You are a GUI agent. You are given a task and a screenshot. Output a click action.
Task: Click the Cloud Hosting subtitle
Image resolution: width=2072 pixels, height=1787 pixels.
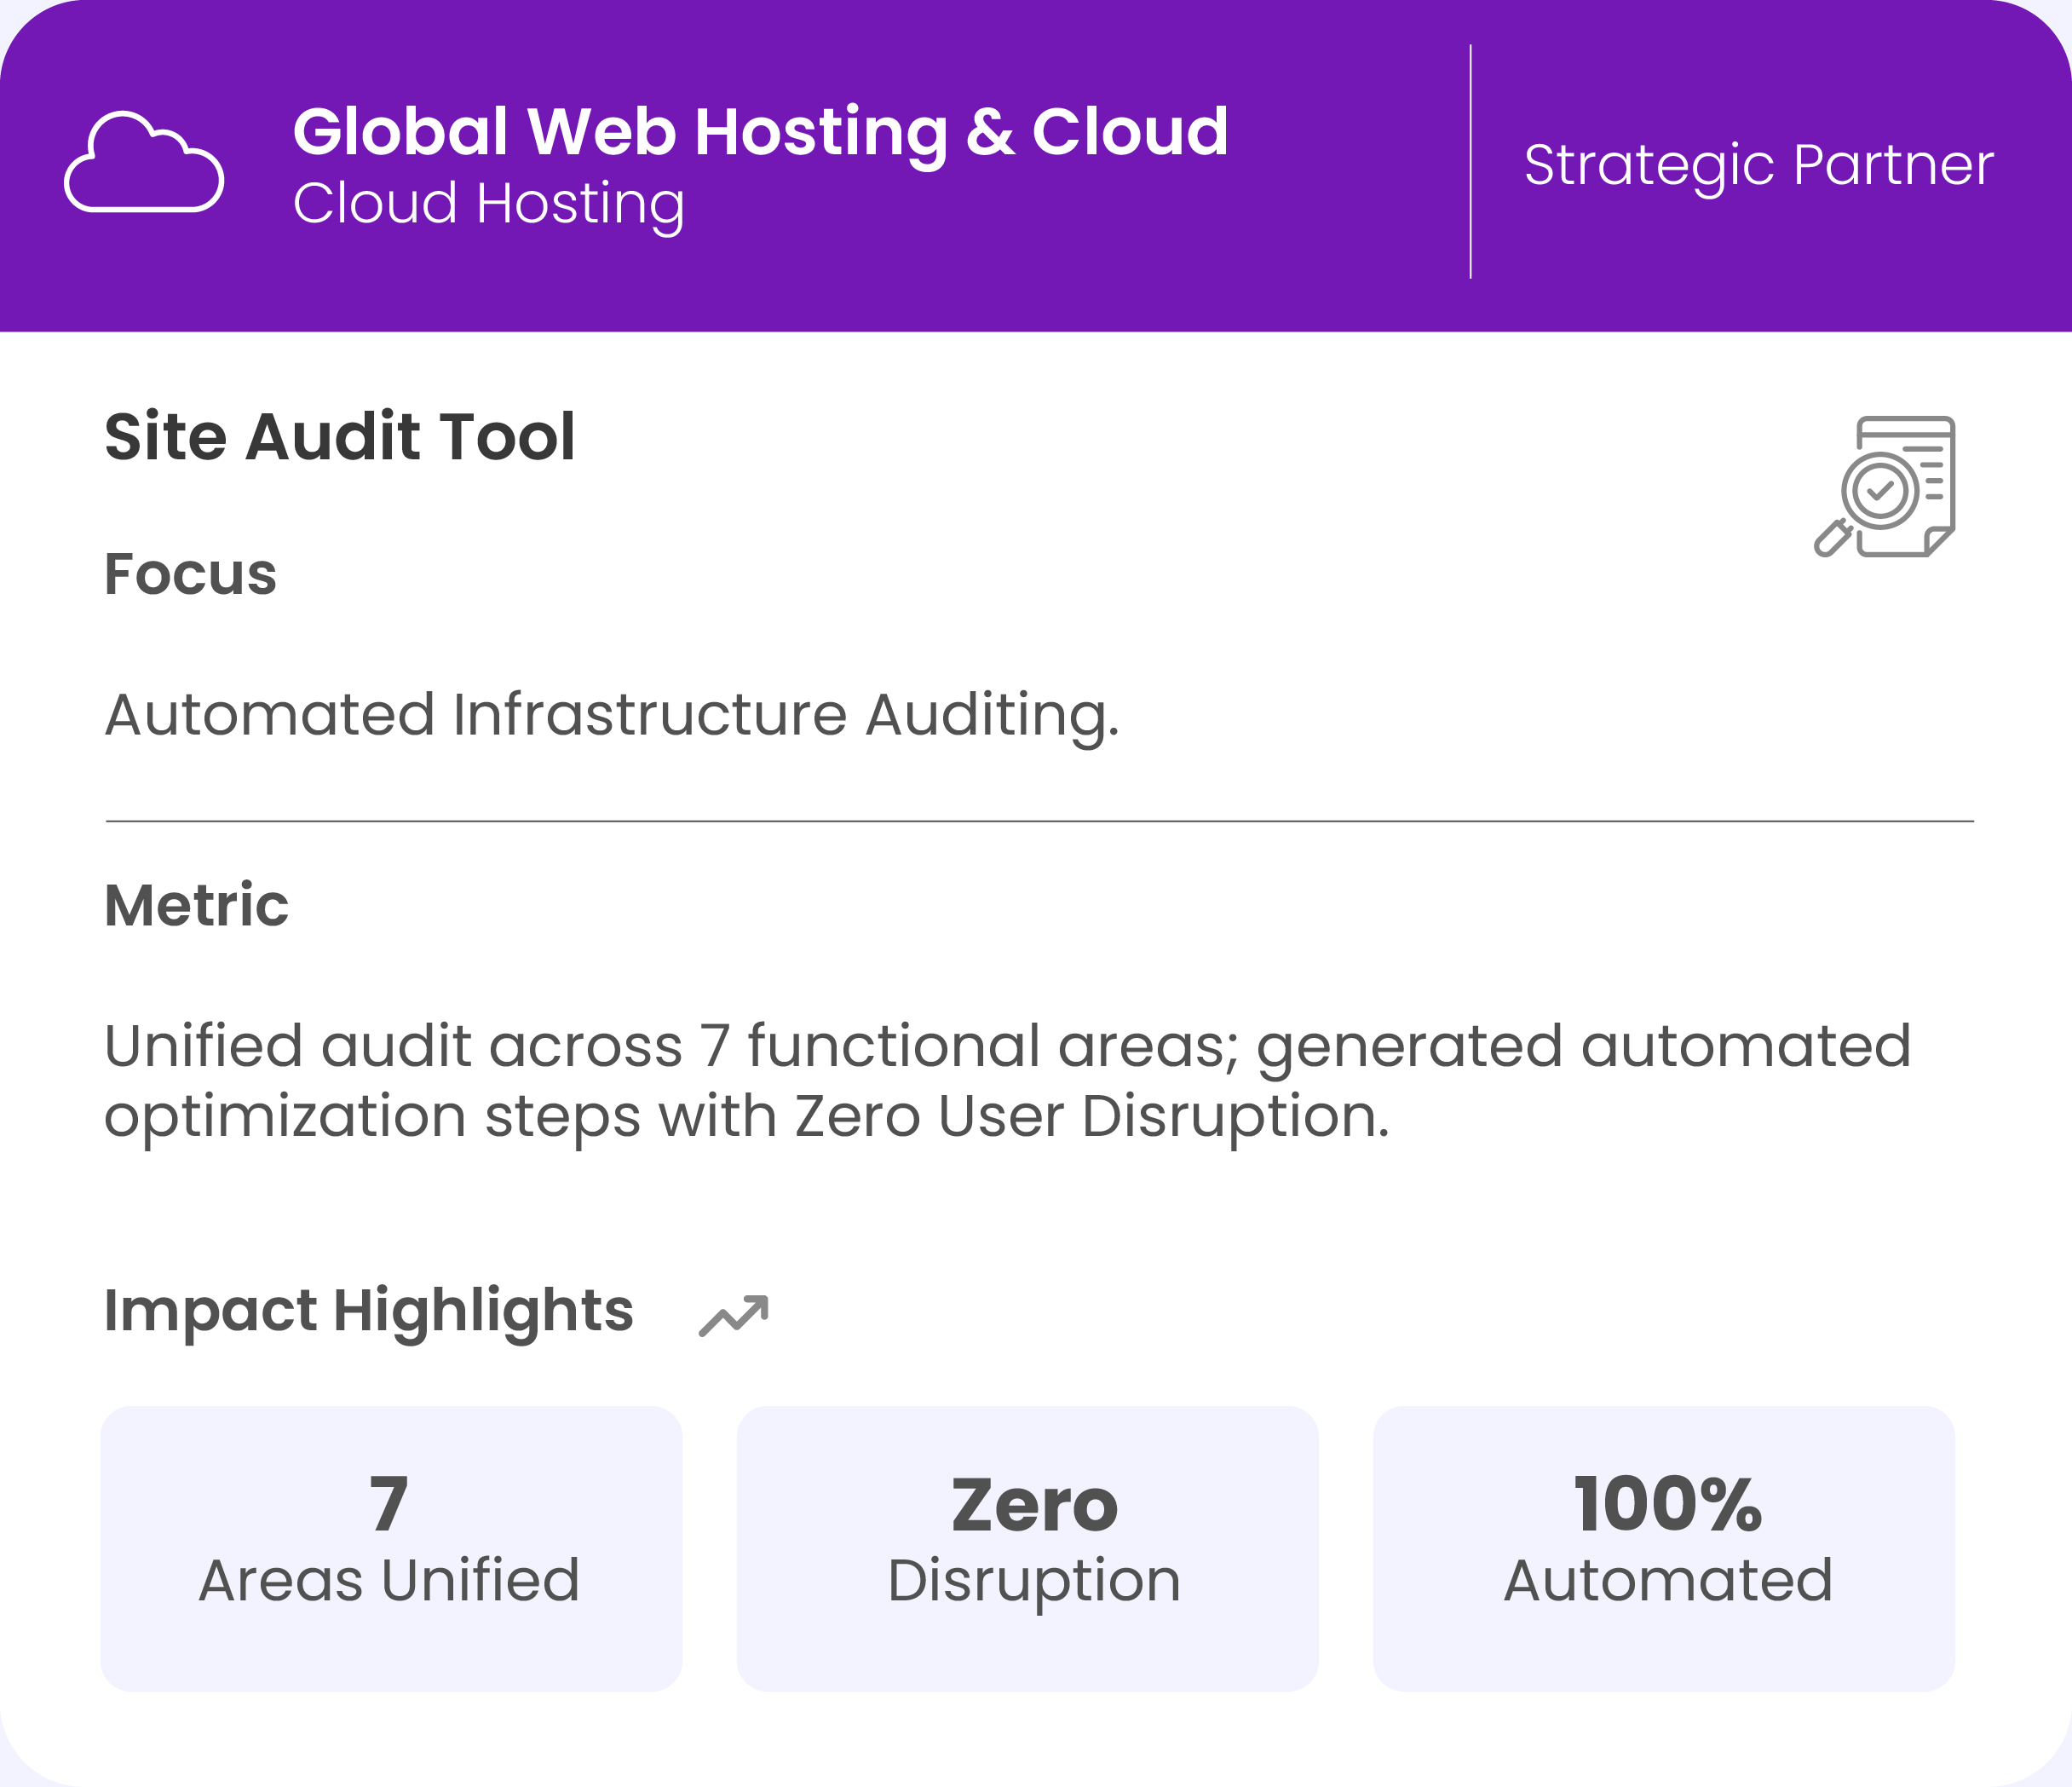coord(488,204)
